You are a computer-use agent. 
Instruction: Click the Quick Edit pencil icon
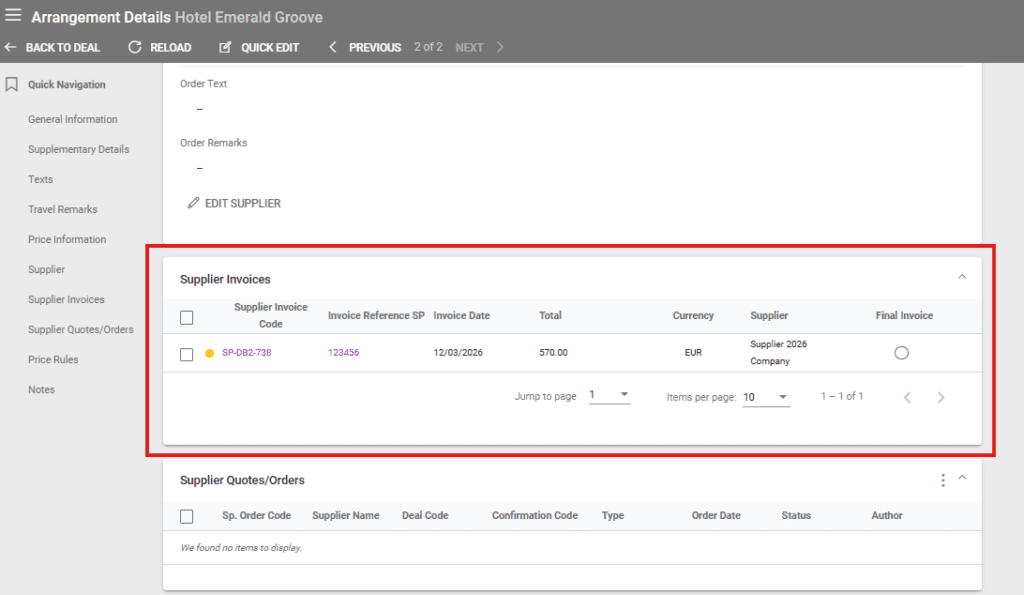click(225, 47)
